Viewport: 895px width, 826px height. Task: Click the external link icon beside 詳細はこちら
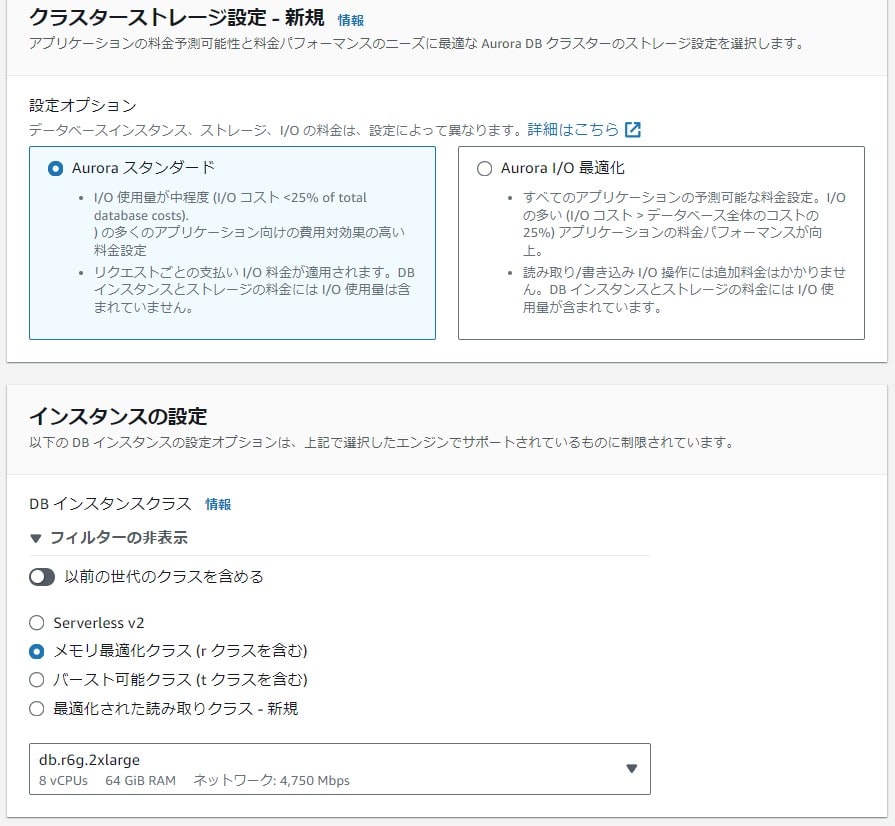click(x=632, y=130)
